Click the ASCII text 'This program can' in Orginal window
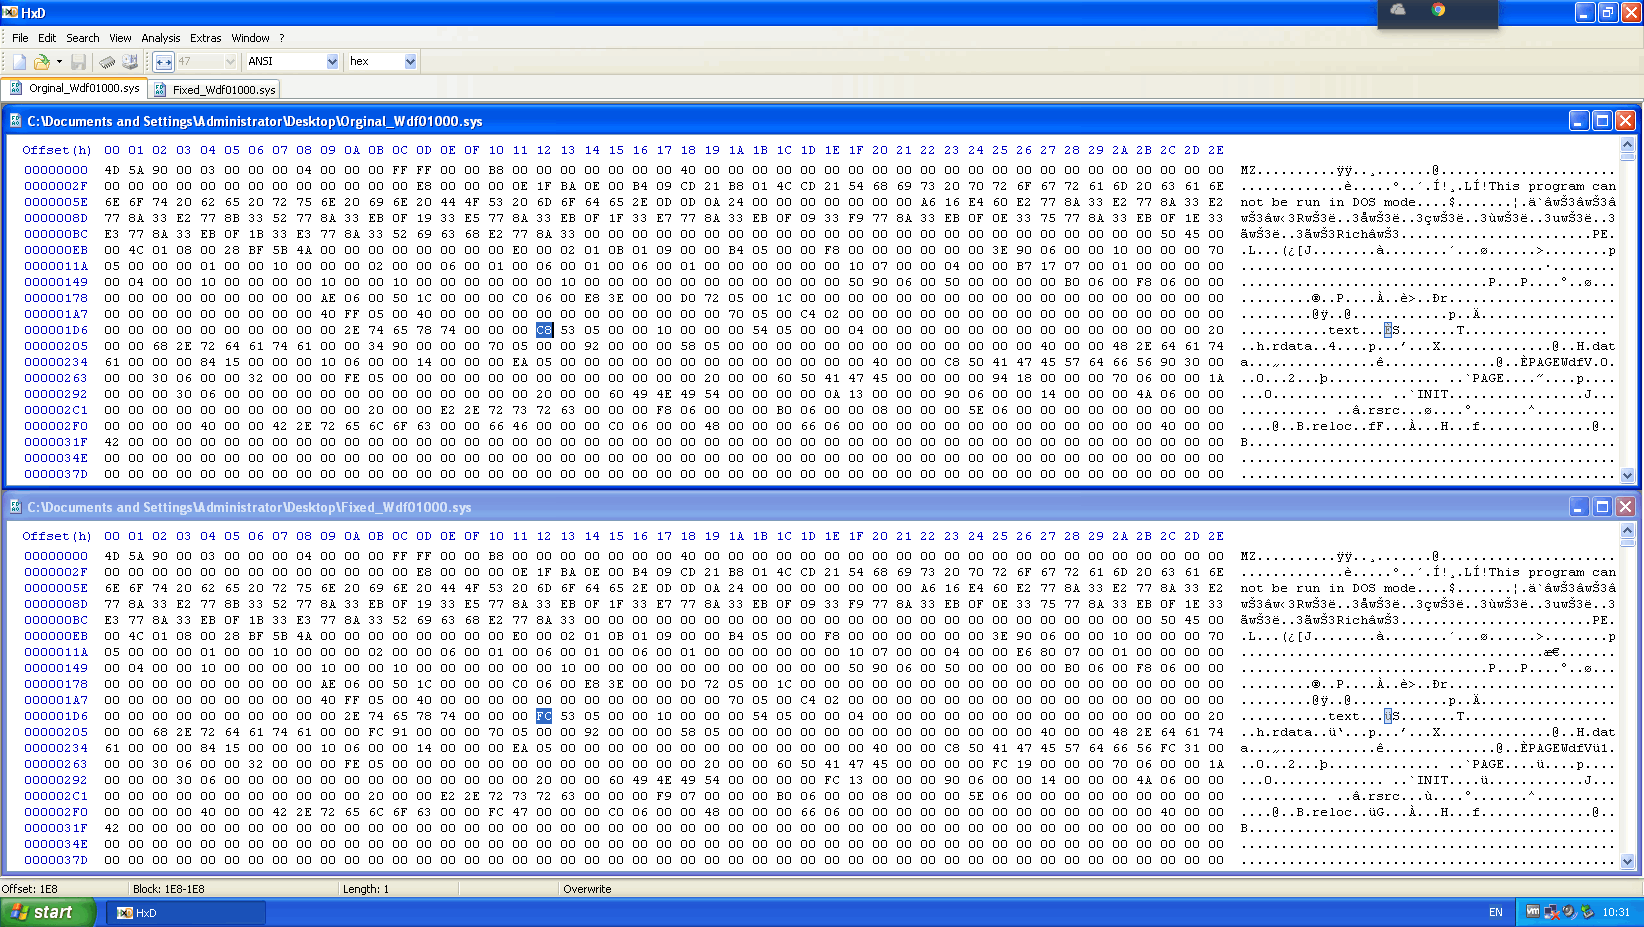This screenshot has width=1644, height=927. click(x=1551, y=186)
